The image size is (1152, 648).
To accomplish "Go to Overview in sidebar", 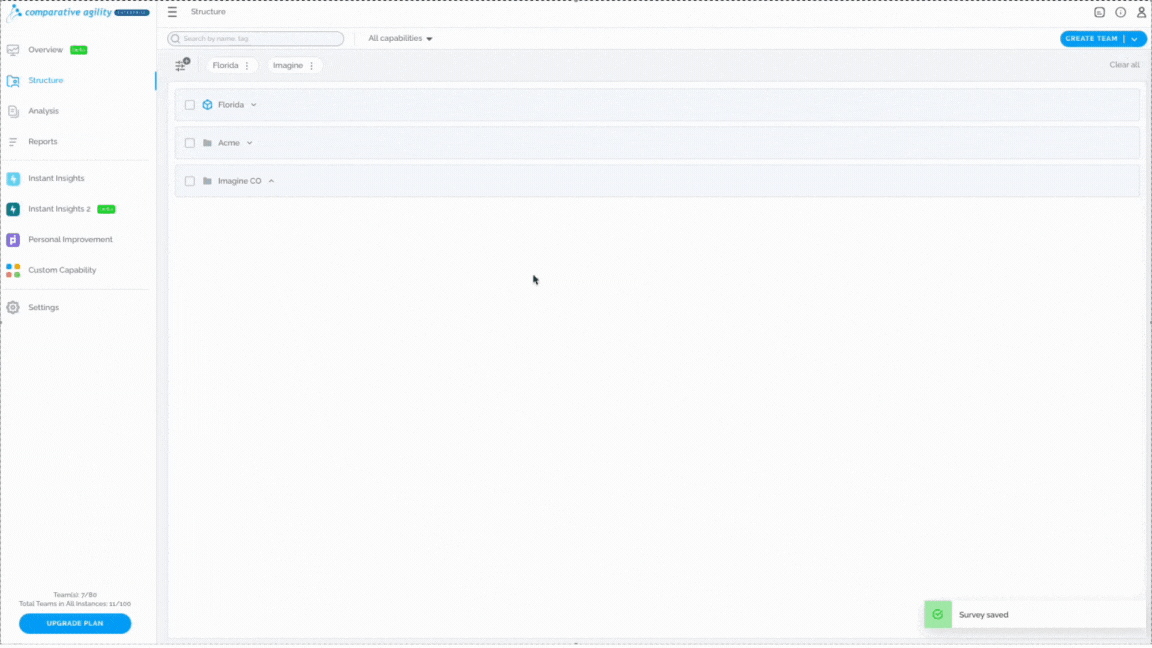I will [46, 50].
